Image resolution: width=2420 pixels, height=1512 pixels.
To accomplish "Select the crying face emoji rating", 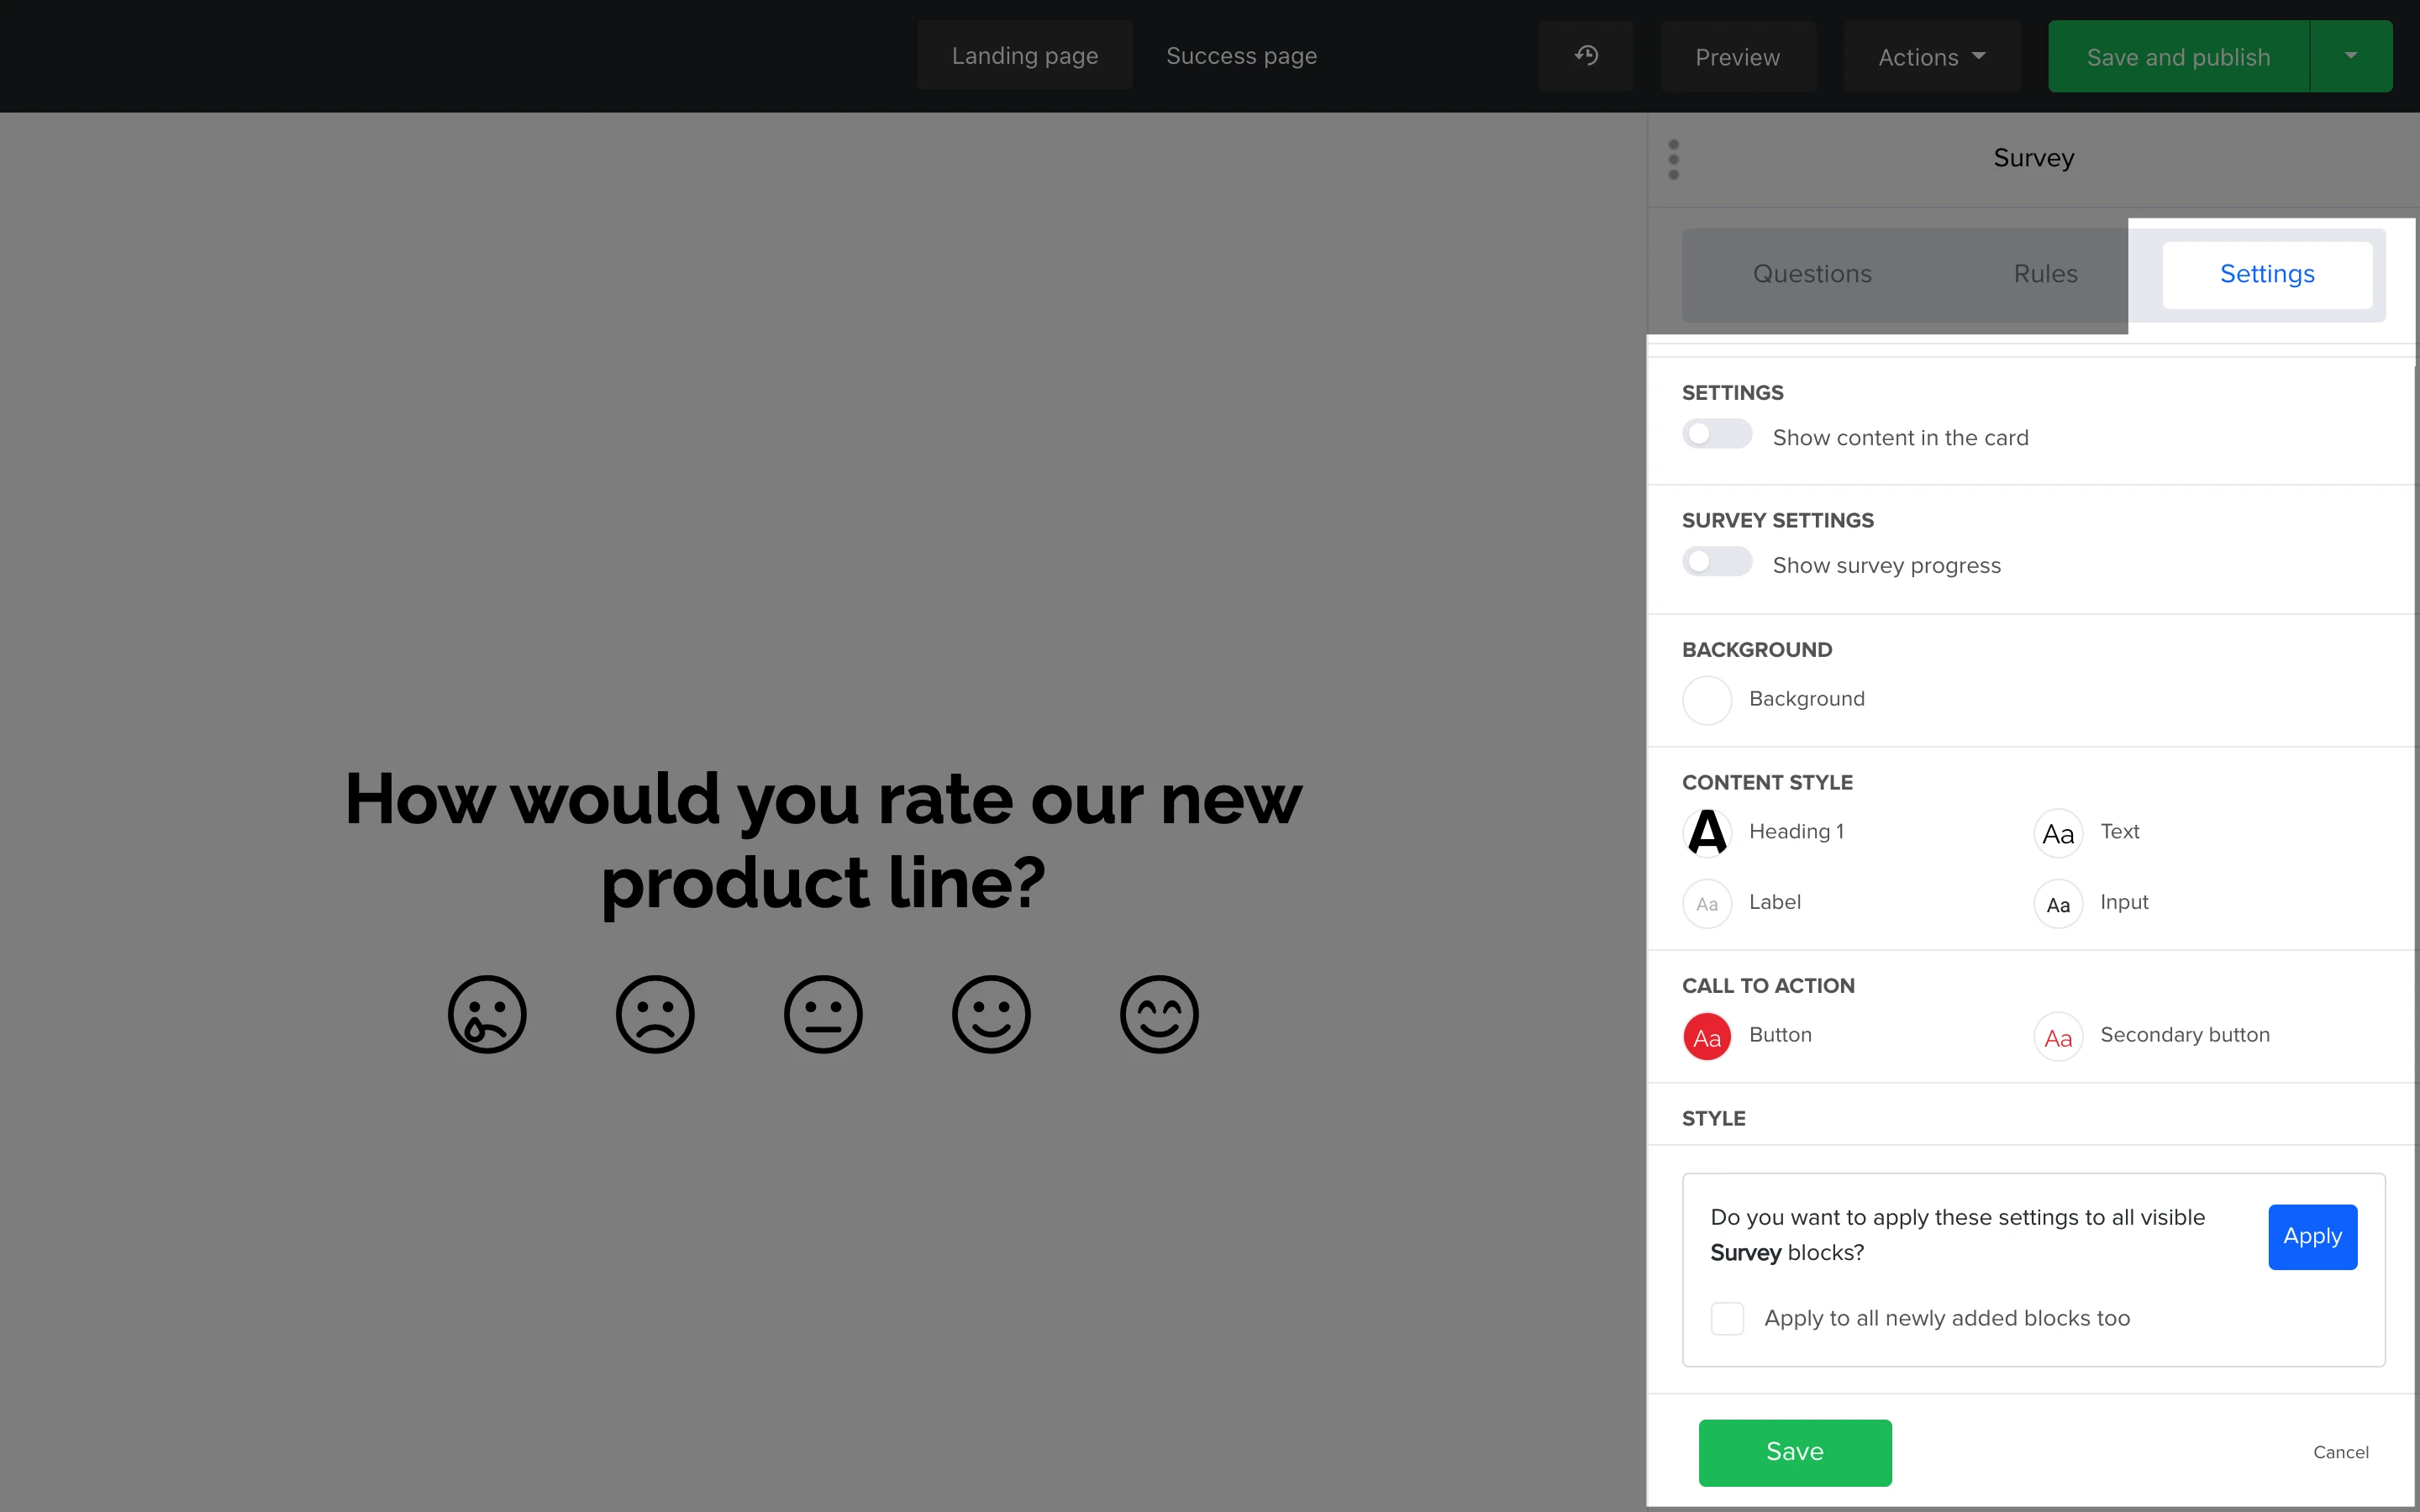I will pyautogui.click(x=487, y=1014).
